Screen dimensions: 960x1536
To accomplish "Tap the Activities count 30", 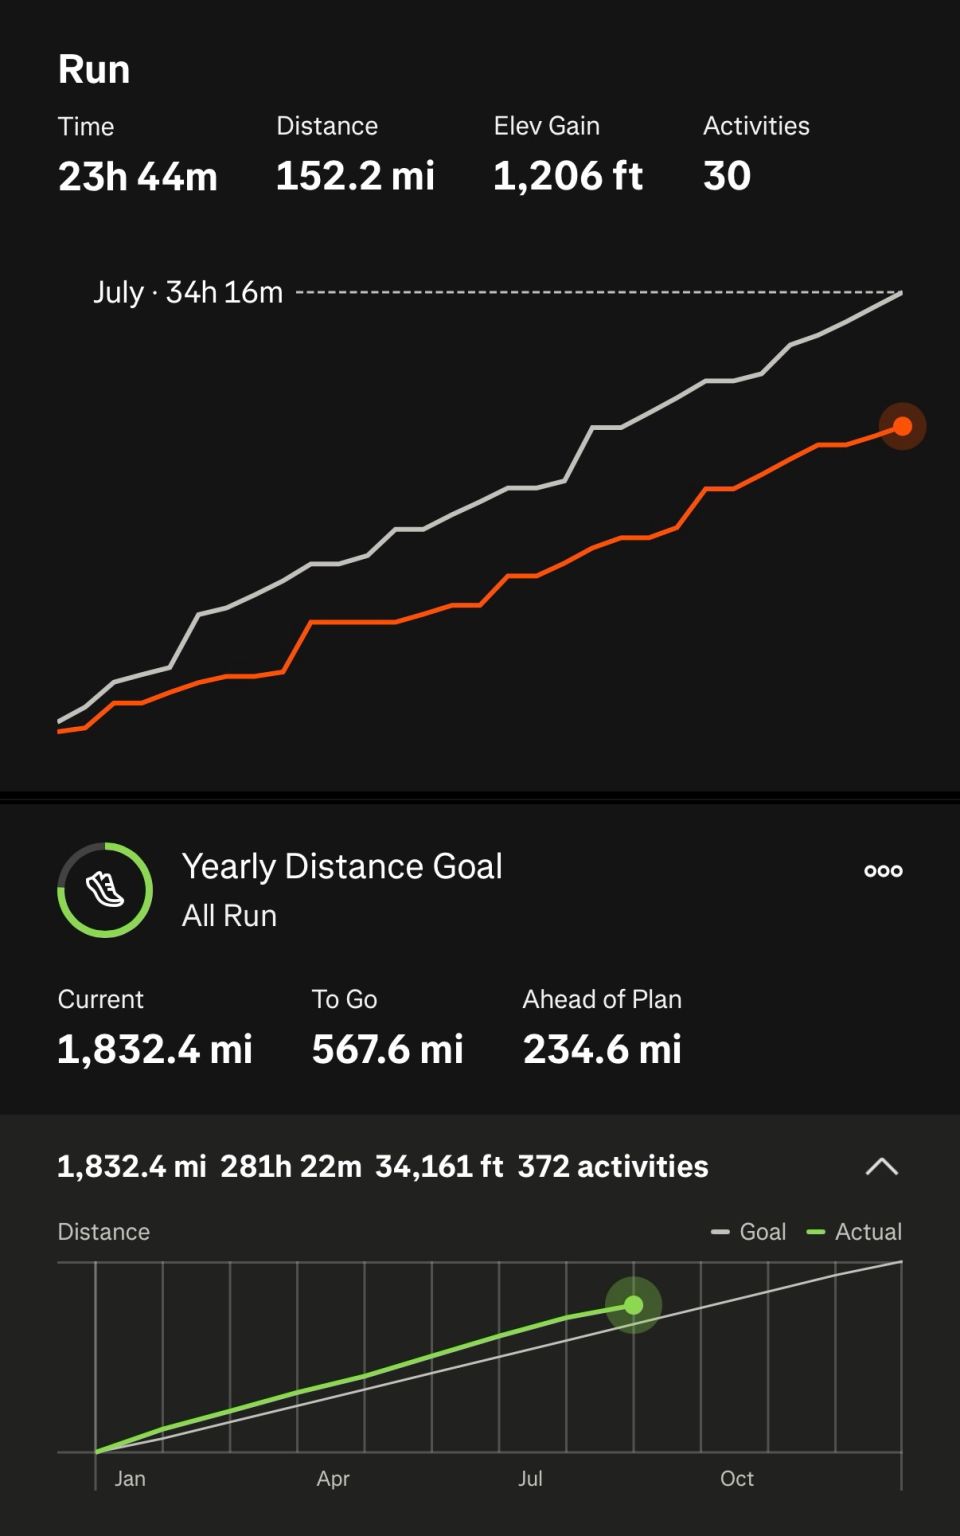I will pyautogui.click(x=727, y=176).
